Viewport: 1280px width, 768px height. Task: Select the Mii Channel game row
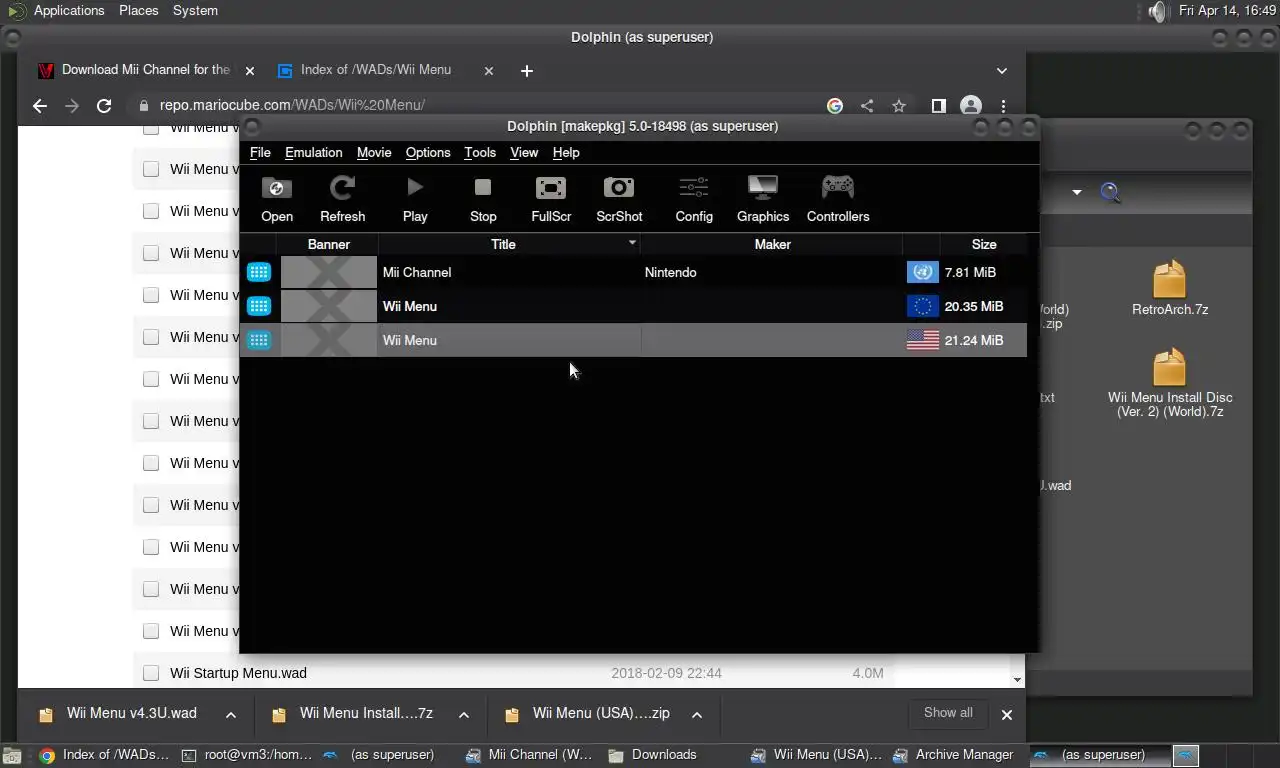coord(634,272)
